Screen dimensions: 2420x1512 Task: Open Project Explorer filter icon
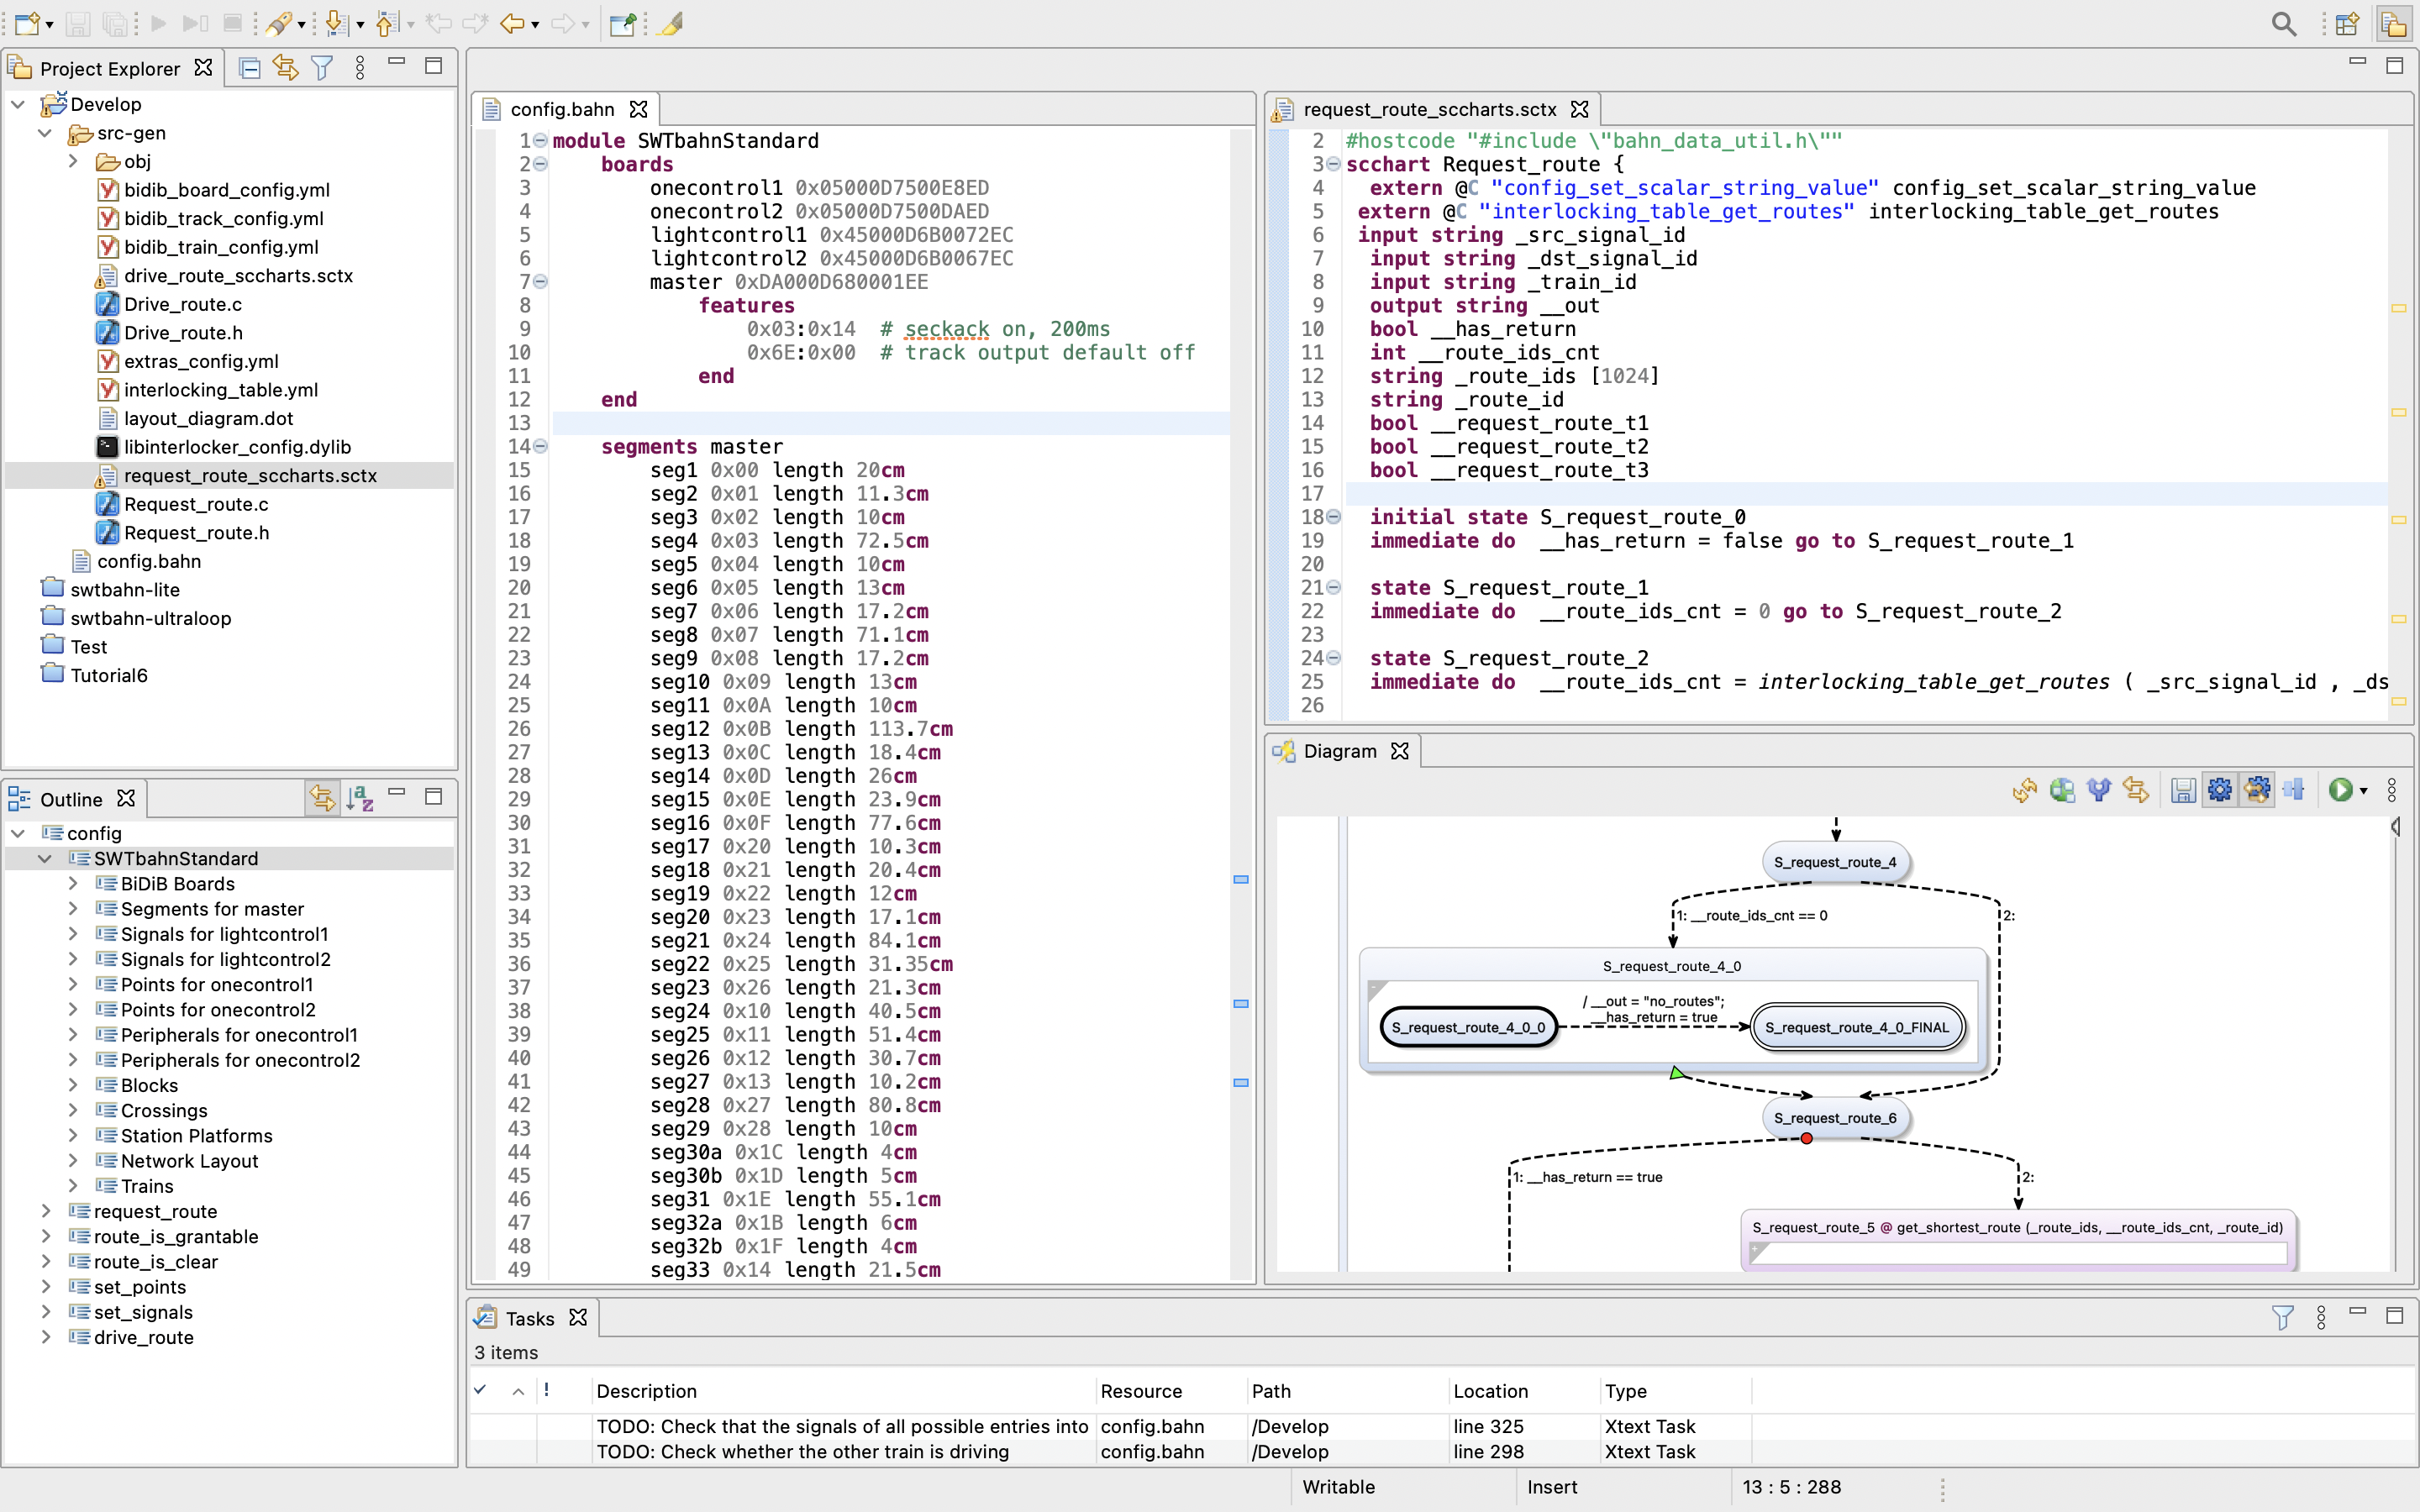tap(322, 68)
